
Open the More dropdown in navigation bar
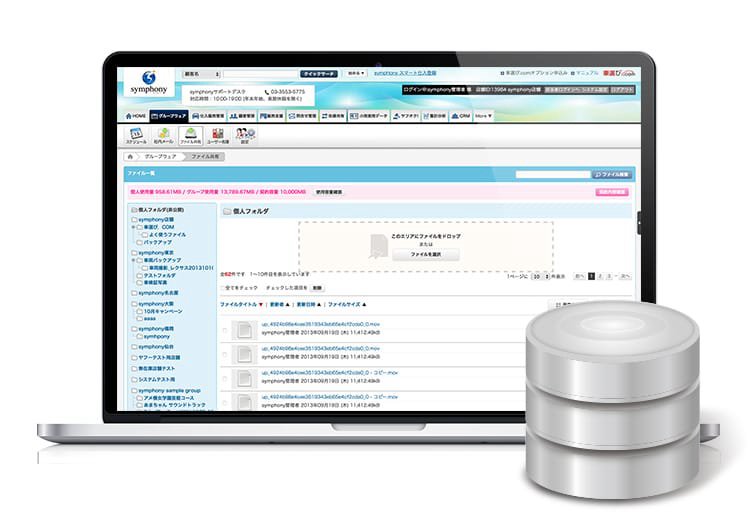tap(483, 116)
